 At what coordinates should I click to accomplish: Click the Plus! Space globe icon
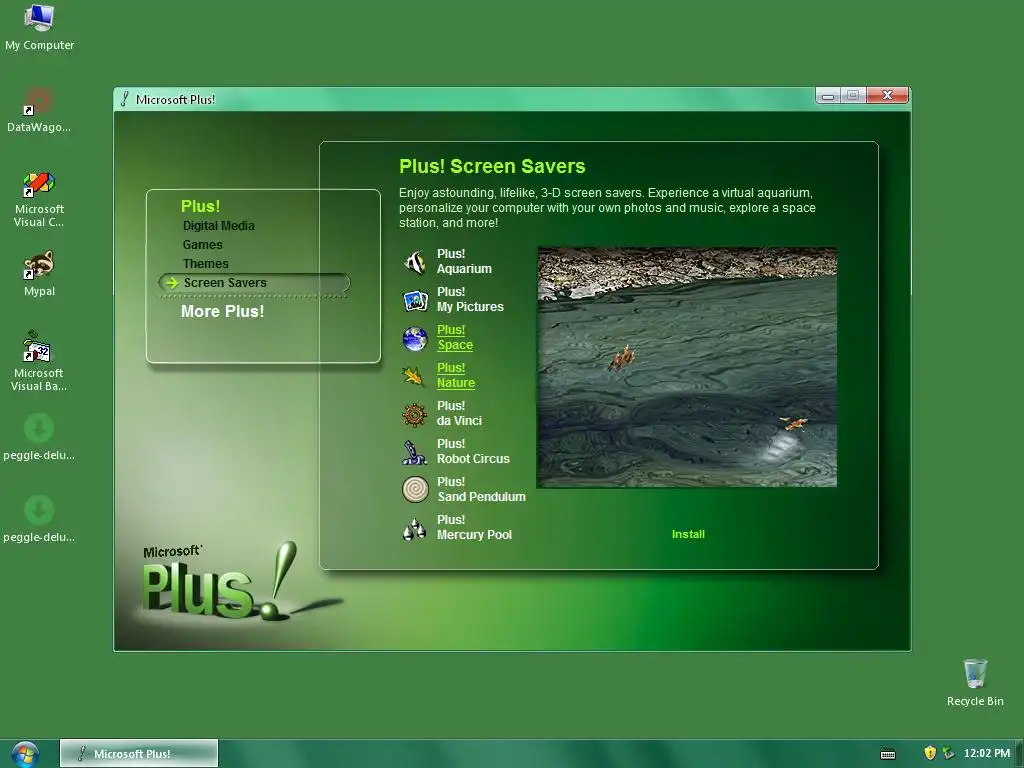point(415,338)
